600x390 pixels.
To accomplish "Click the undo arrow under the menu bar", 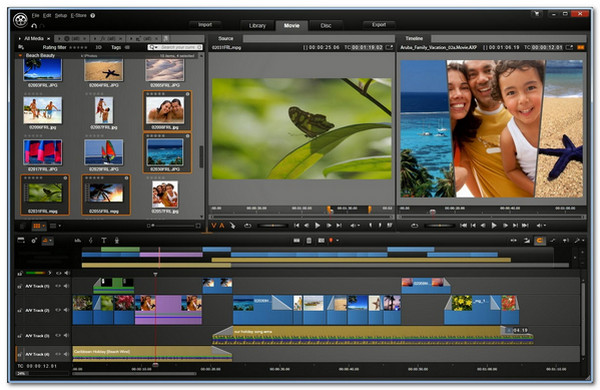I will (34, 26).
